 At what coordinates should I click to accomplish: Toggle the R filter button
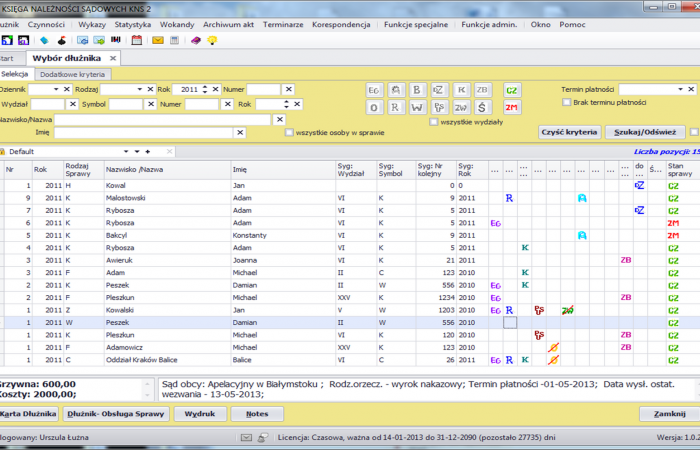[x=395, y=107]
